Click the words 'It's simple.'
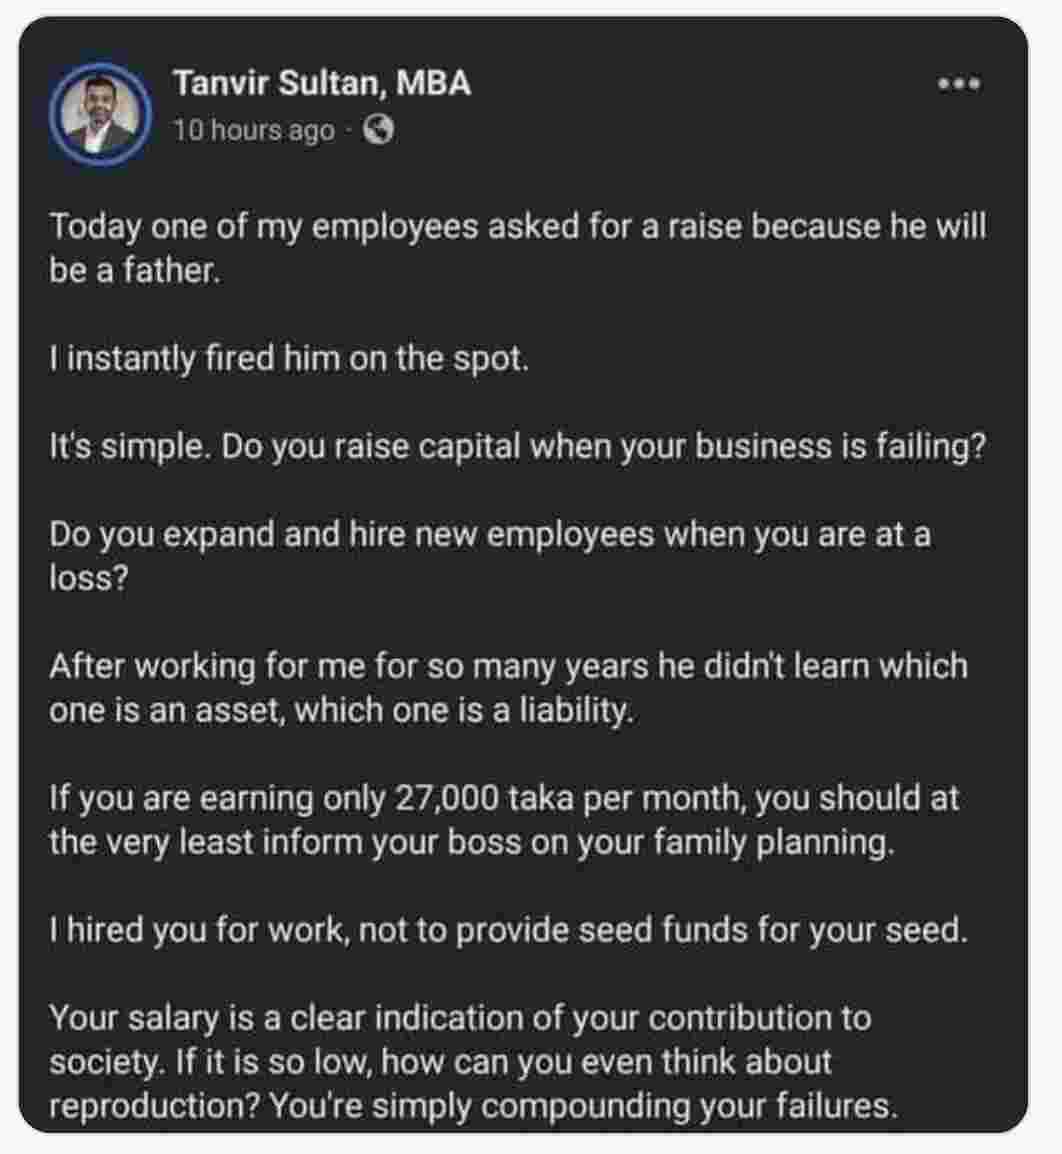 pos(130,446)
